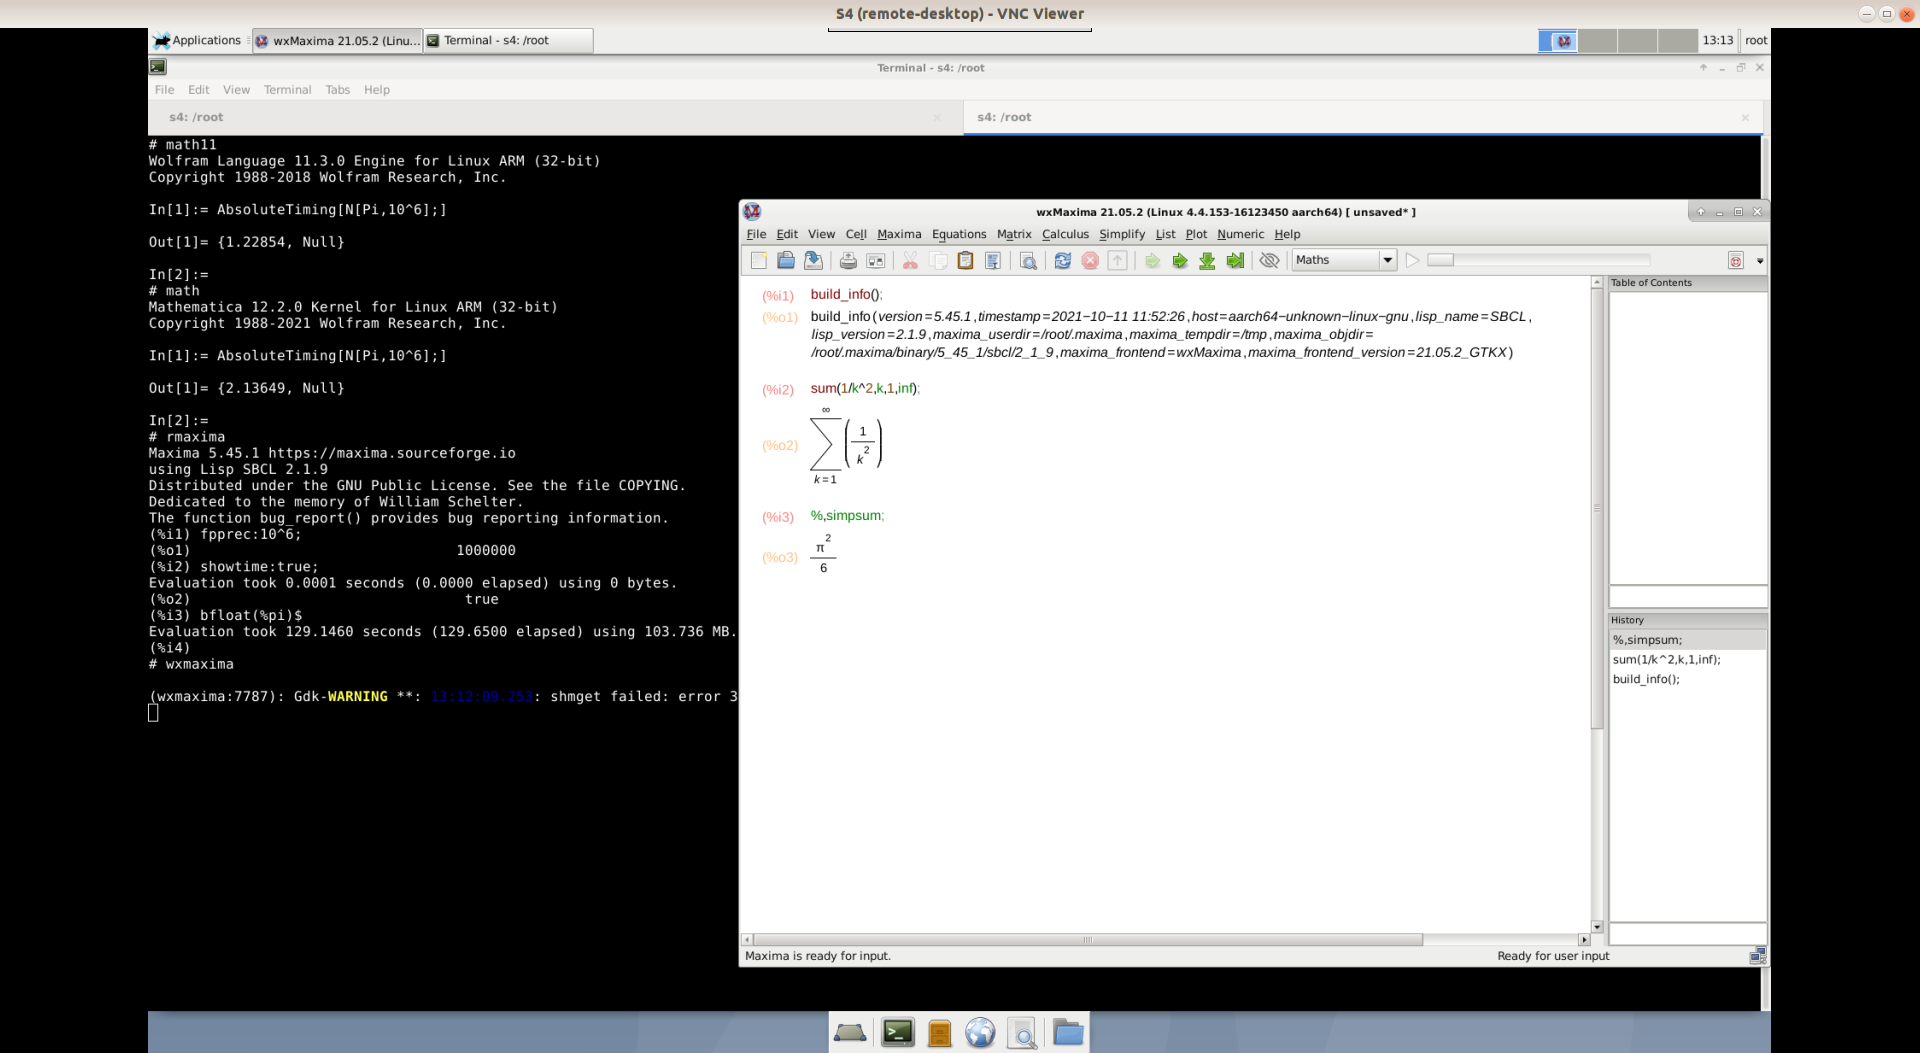1920x1053 pixels.
Task: Interrupt the current evaluation
Action: [x=1090, y=260]
